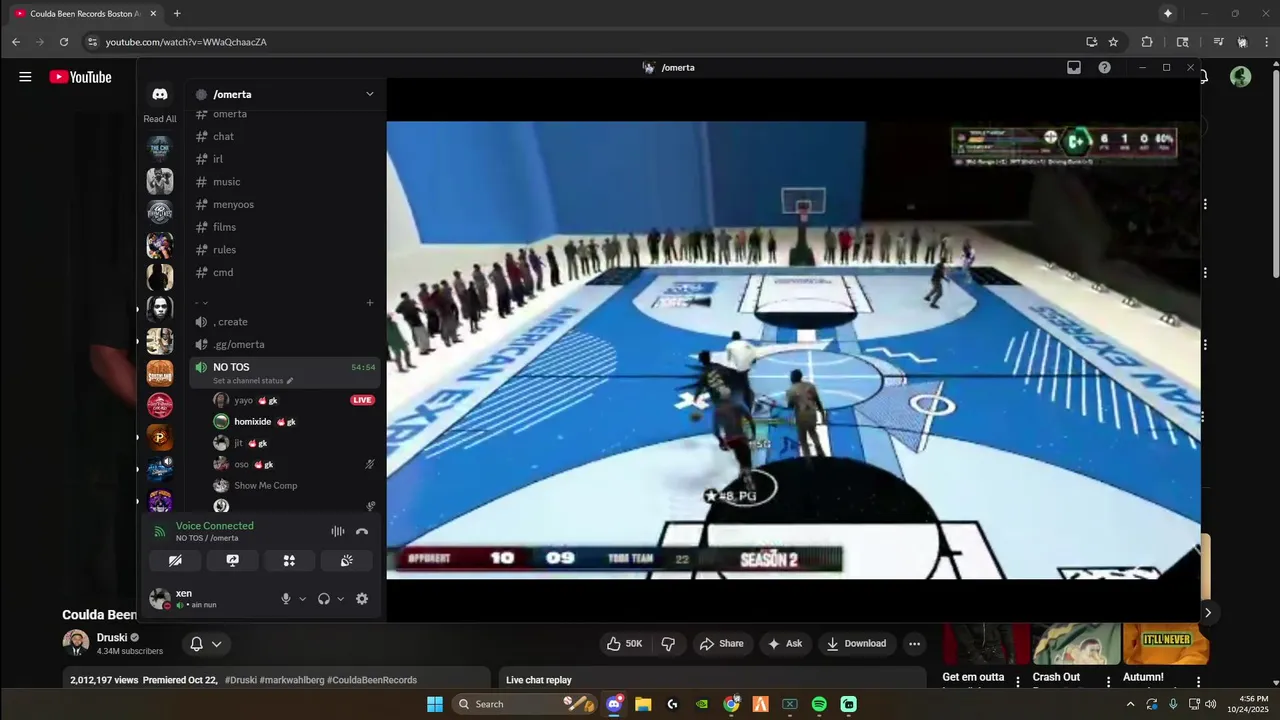Click yayo's stream video area
Screen dimensions: 1280x720
click(794, 350)
